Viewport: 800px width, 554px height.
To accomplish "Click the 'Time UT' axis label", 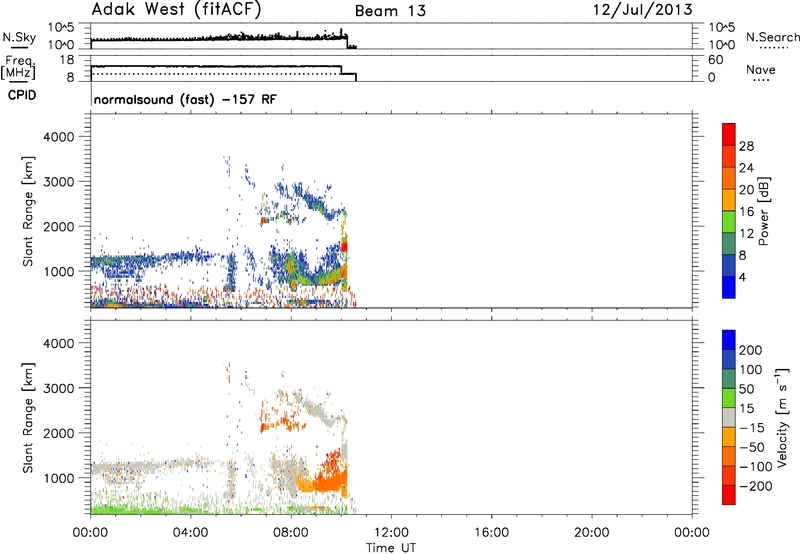I will click(391, 548).
